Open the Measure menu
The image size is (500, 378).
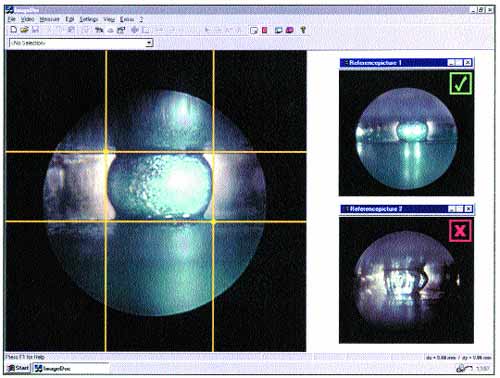pos(49,19)
